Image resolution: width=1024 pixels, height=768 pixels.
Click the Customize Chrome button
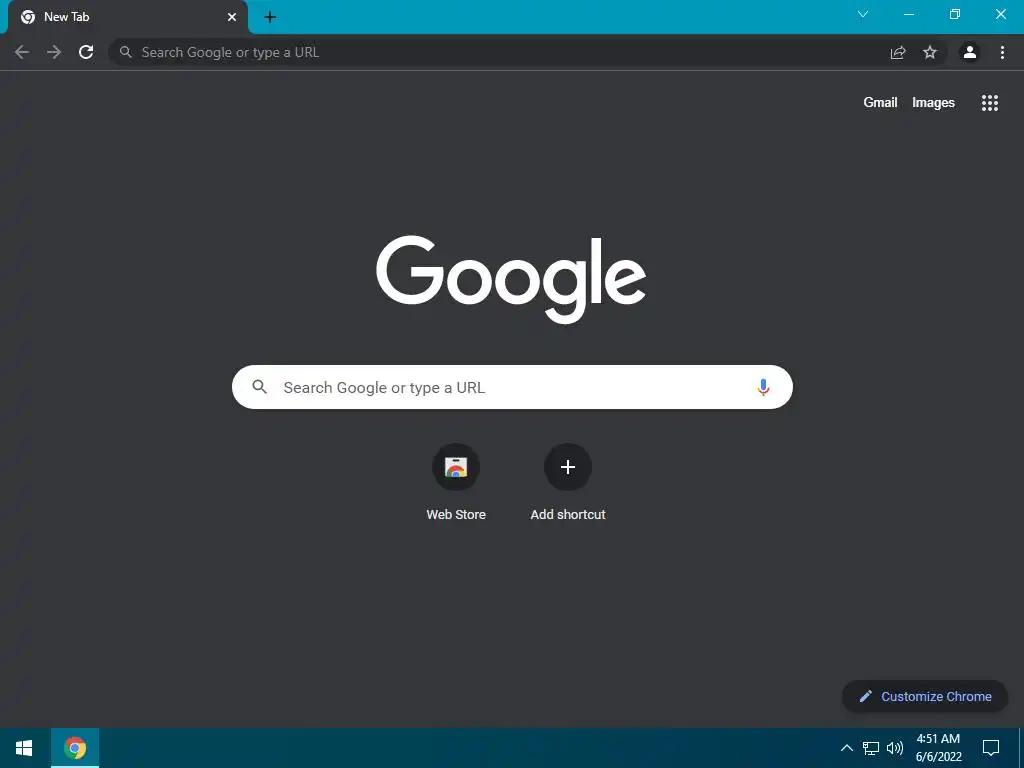[925, 696]
